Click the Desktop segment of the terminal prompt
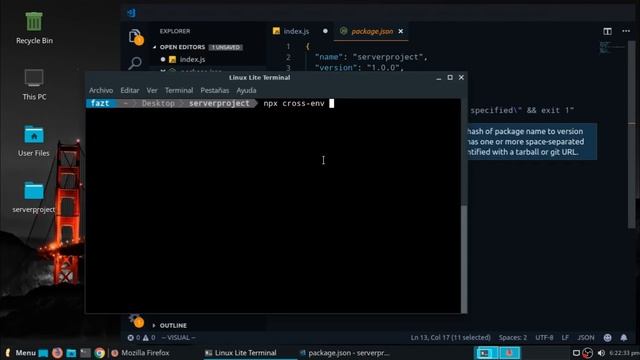Viewport: 640px width, 360px height. (x=158, y=103)
